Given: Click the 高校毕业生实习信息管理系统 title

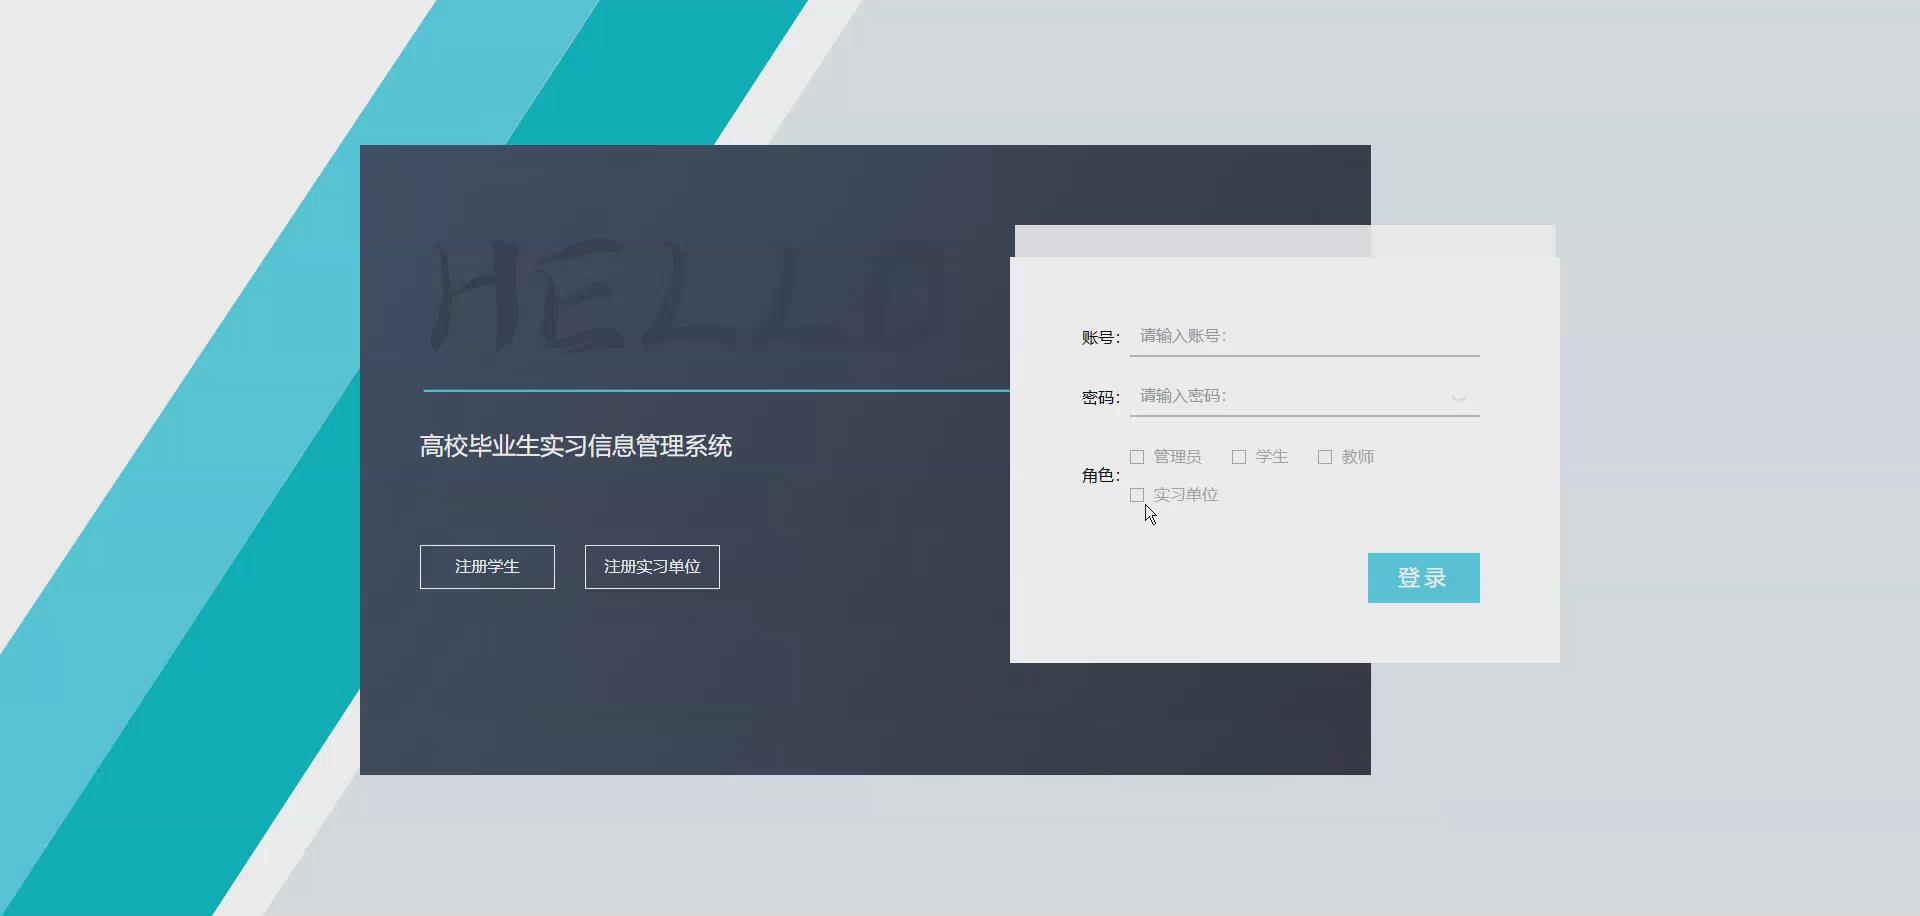Looking at the screenshot, I should [x=576, y=446].
